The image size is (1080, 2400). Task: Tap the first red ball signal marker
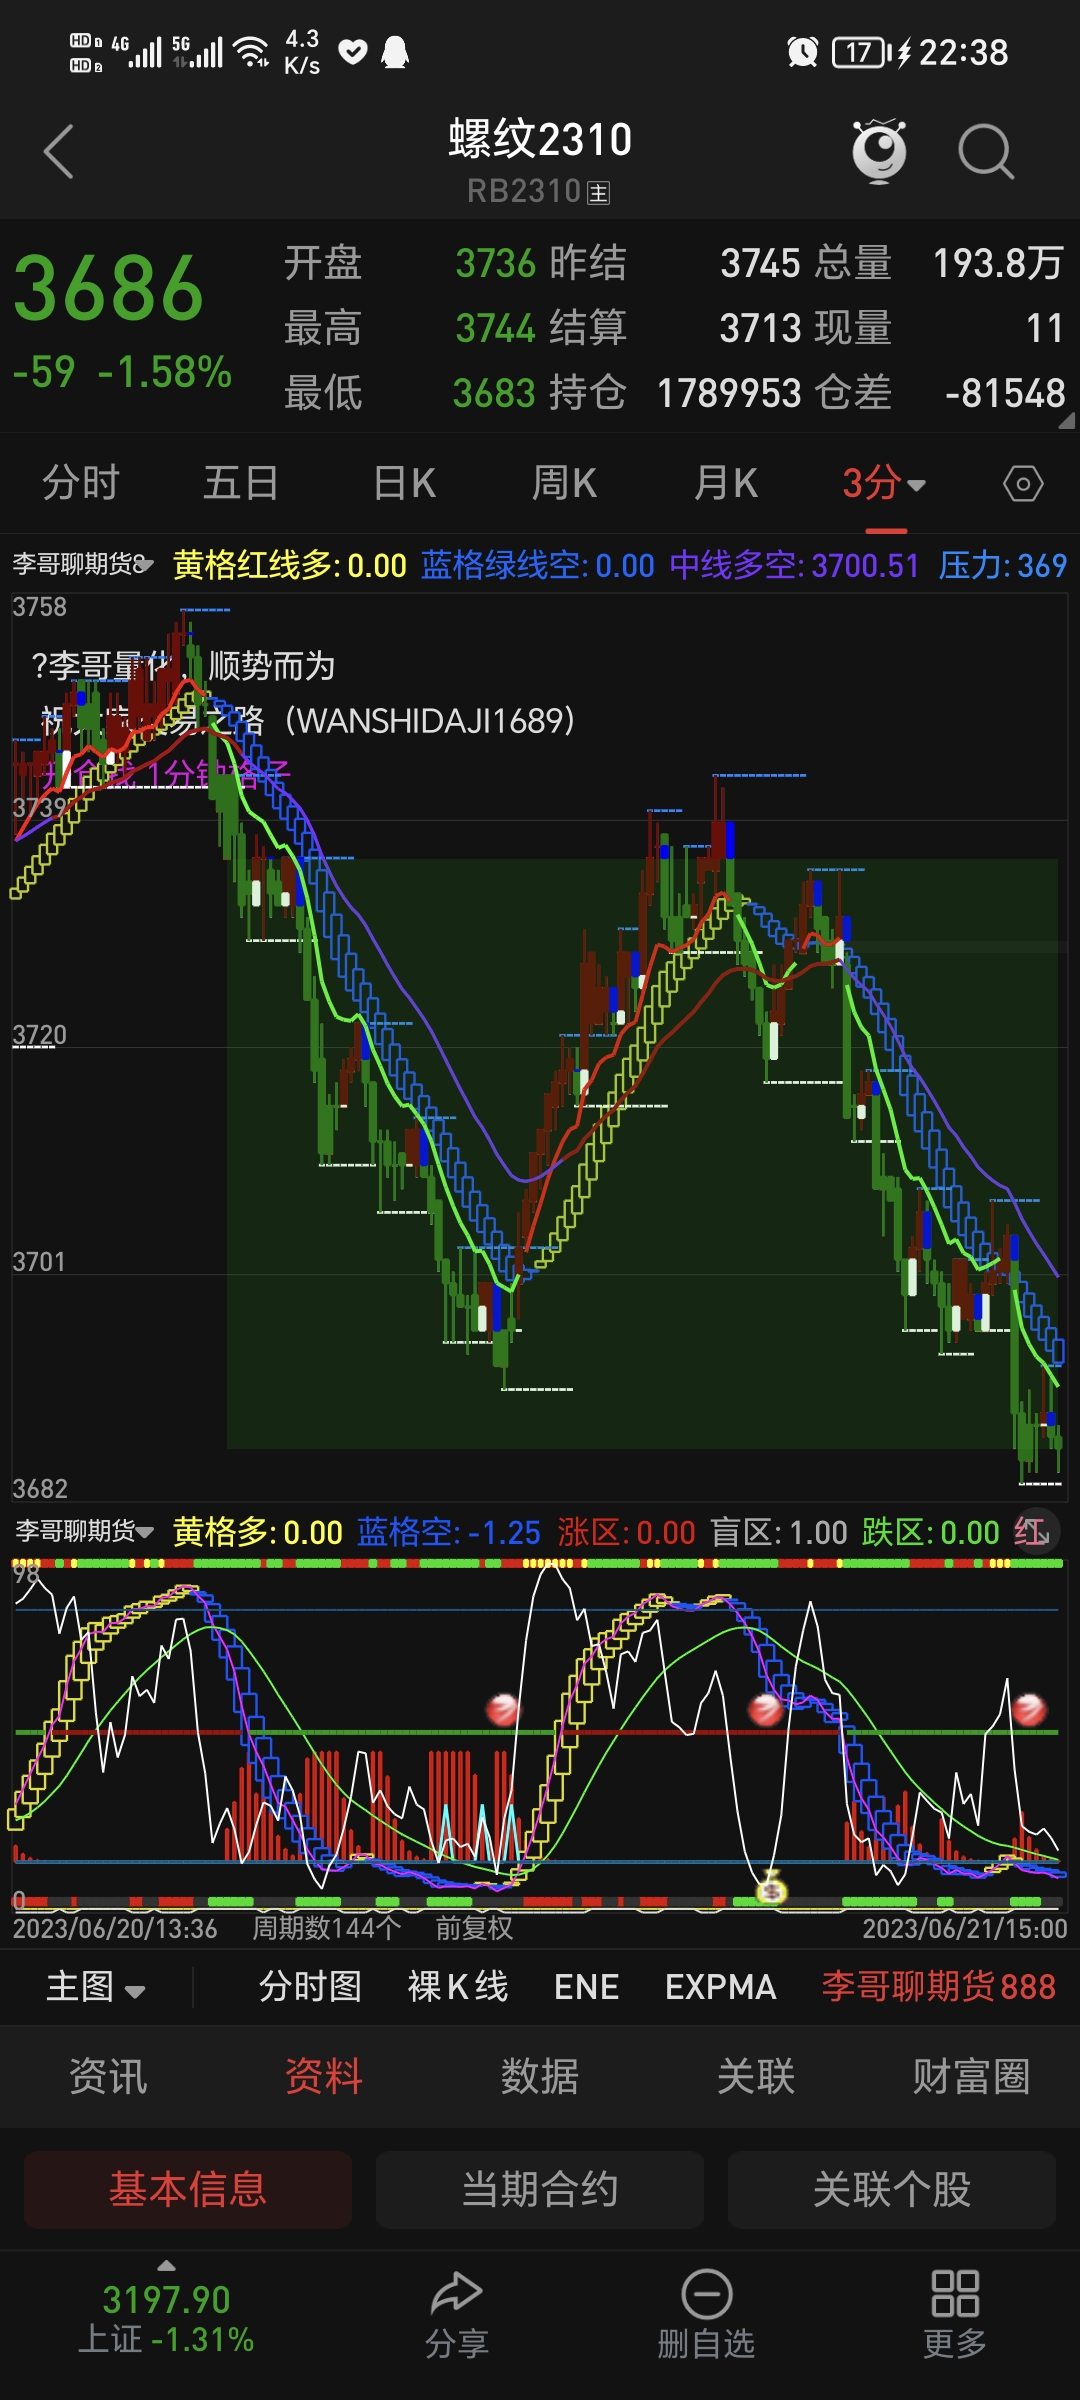503,1709
